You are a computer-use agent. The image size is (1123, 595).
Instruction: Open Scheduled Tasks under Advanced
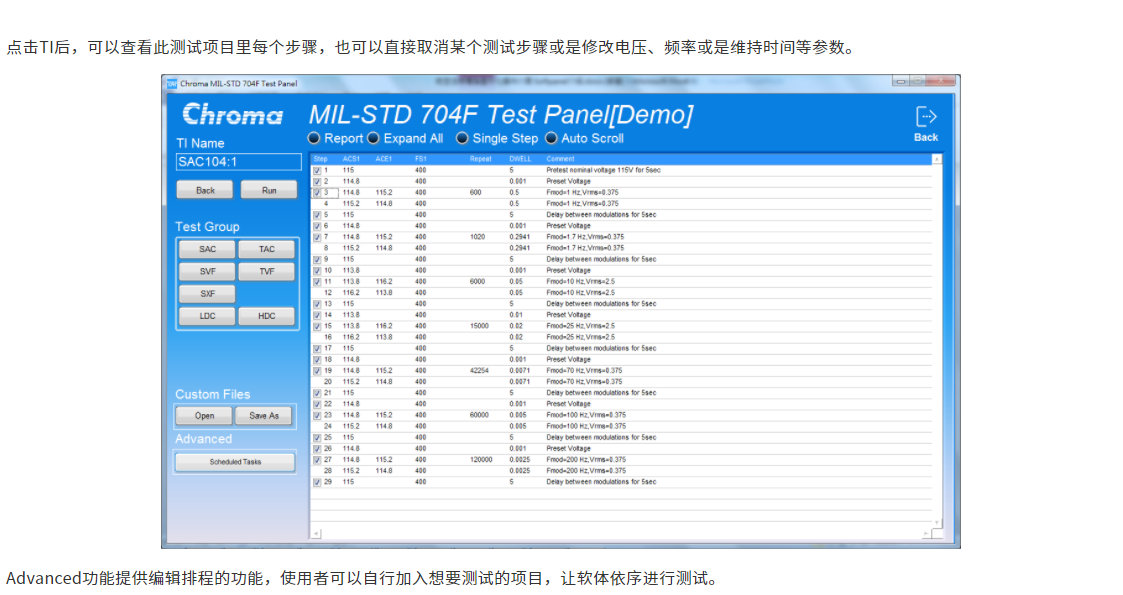tap(234, 461)
